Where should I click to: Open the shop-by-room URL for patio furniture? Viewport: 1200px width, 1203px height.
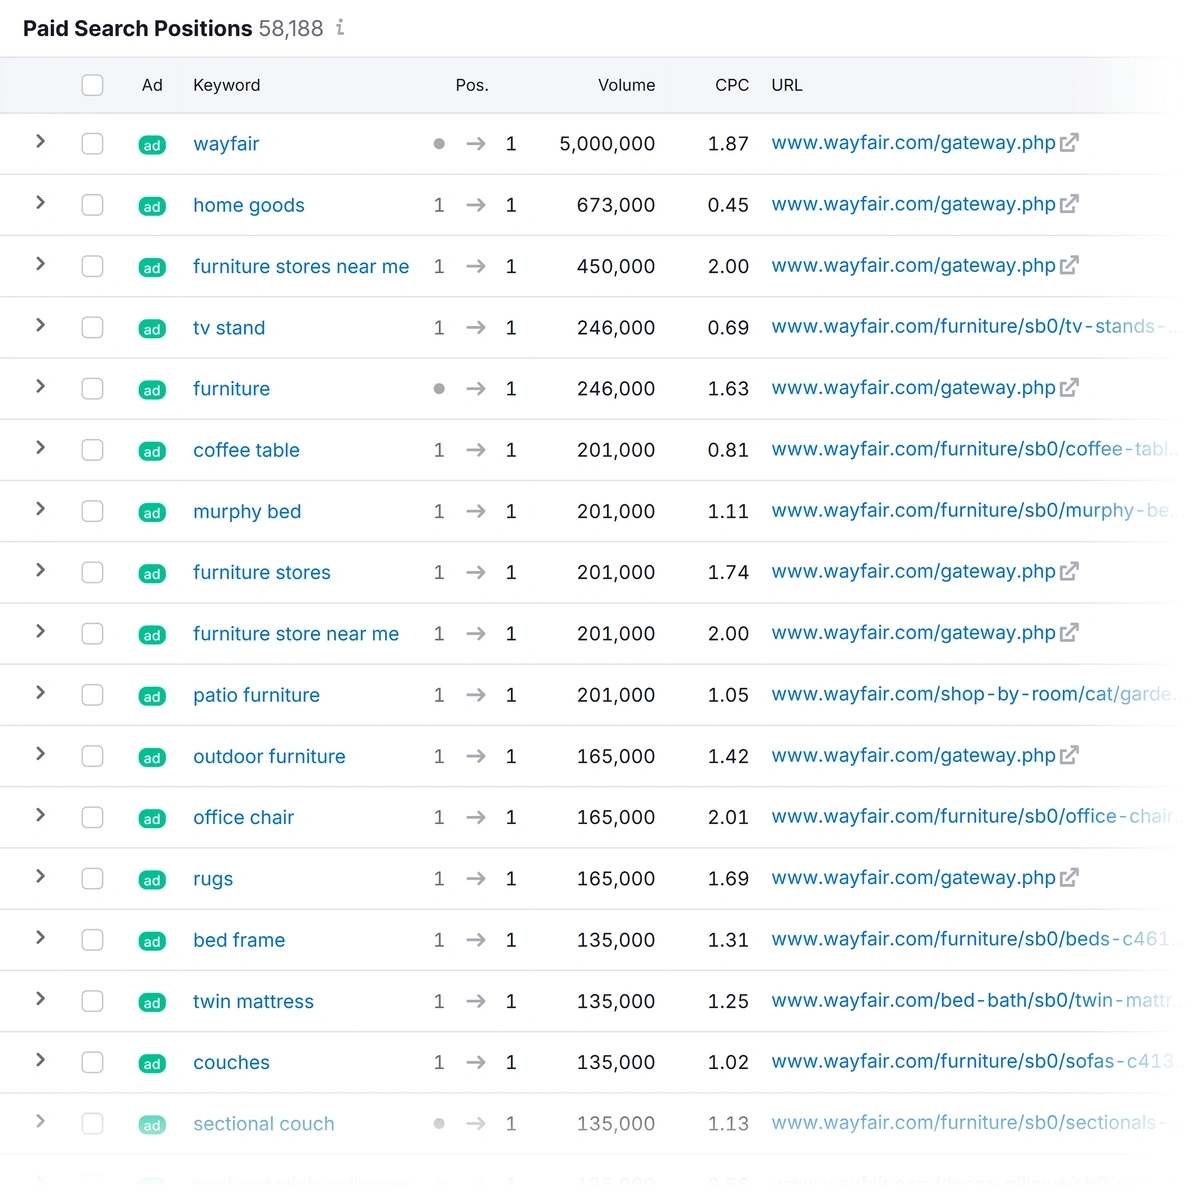971,694
